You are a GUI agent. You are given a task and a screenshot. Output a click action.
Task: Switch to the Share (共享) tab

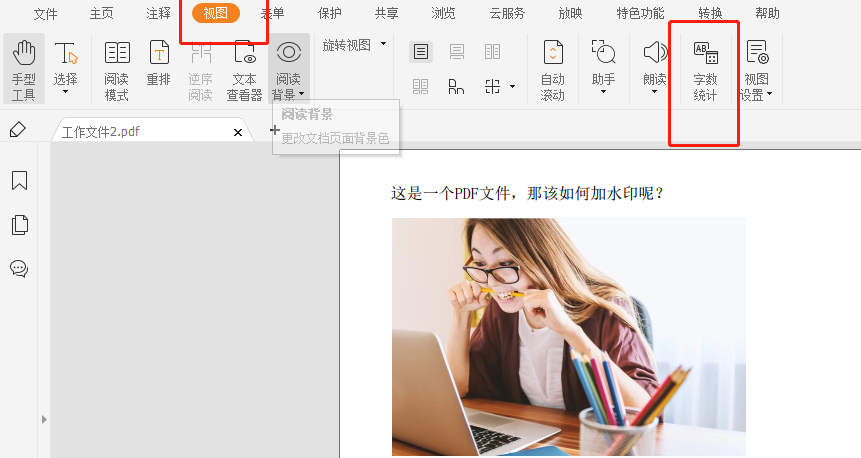click(387, 14)
